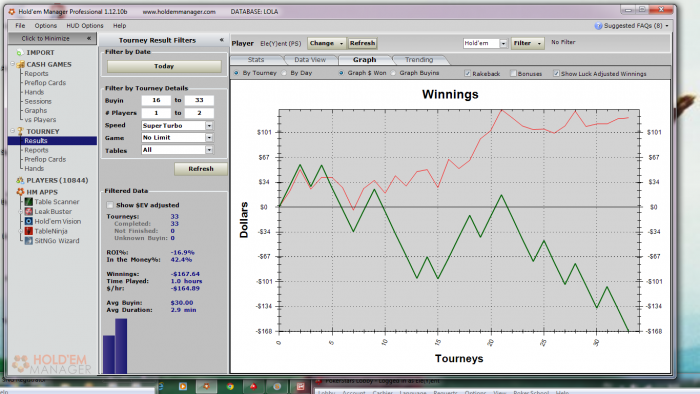
Task: Click the IMPORT icon in sidebar
Action: point(20,53)
